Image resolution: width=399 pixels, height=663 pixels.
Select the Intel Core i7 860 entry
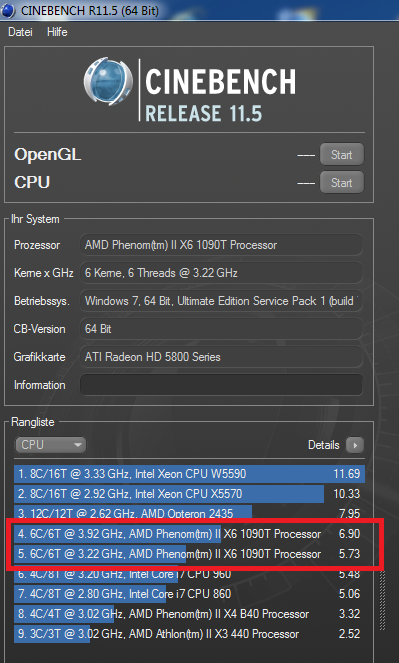(189, 594)
